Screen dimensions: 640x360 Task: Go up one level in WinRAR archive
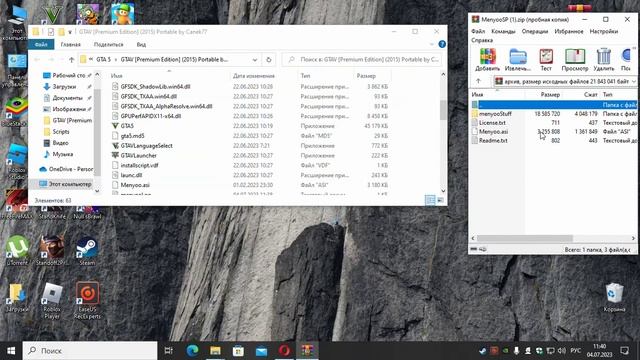click(x=478, y=81)
